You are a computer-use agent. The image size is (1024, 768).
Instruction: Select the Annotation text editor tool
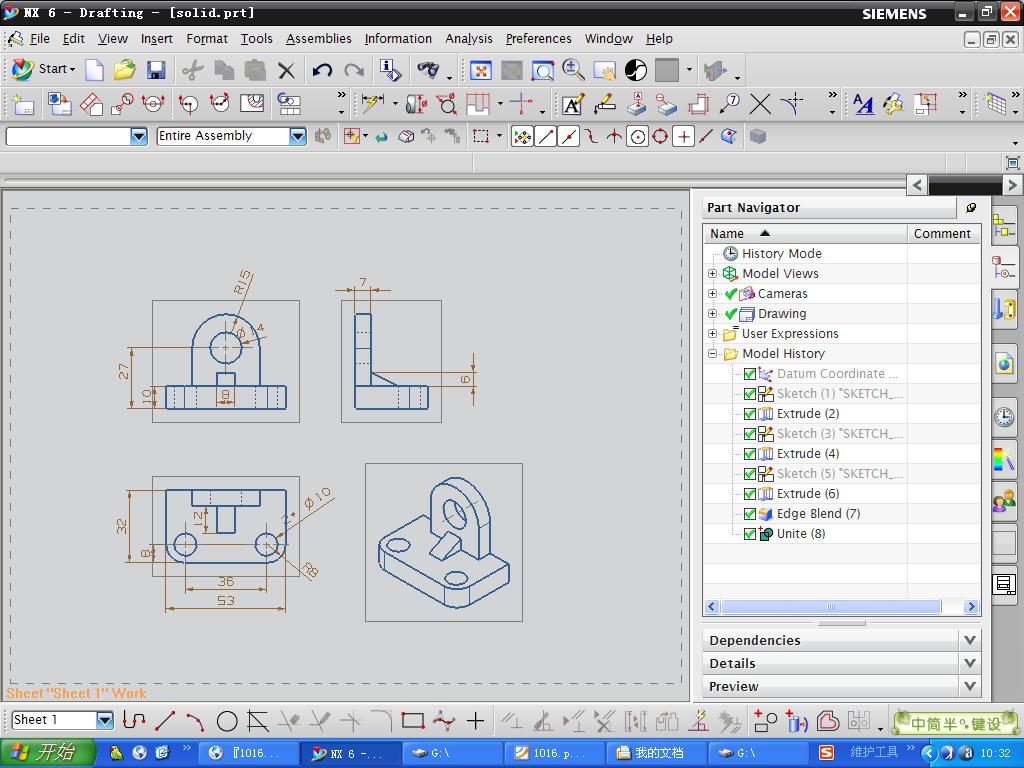point(572,104)
